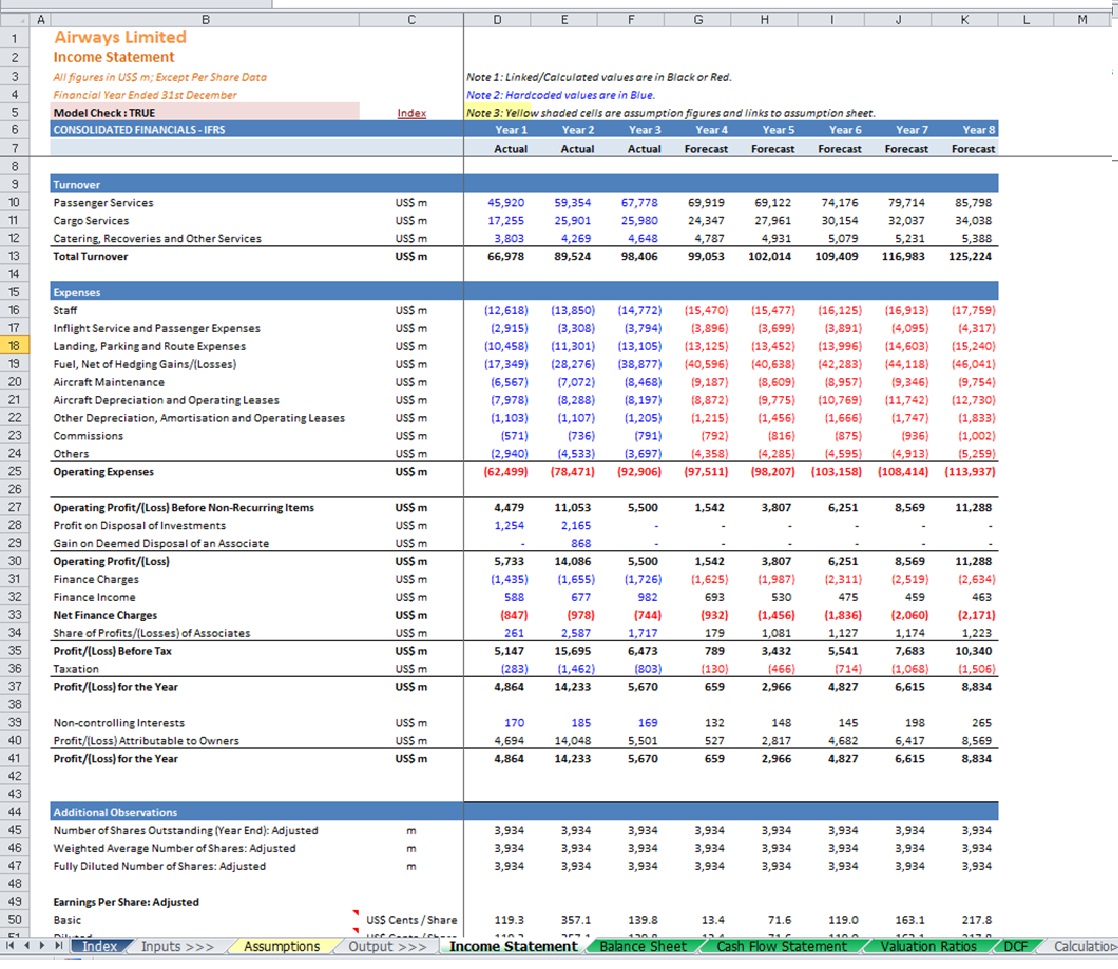Switch to the DCF sheet tab

(x=1015, y=946)
